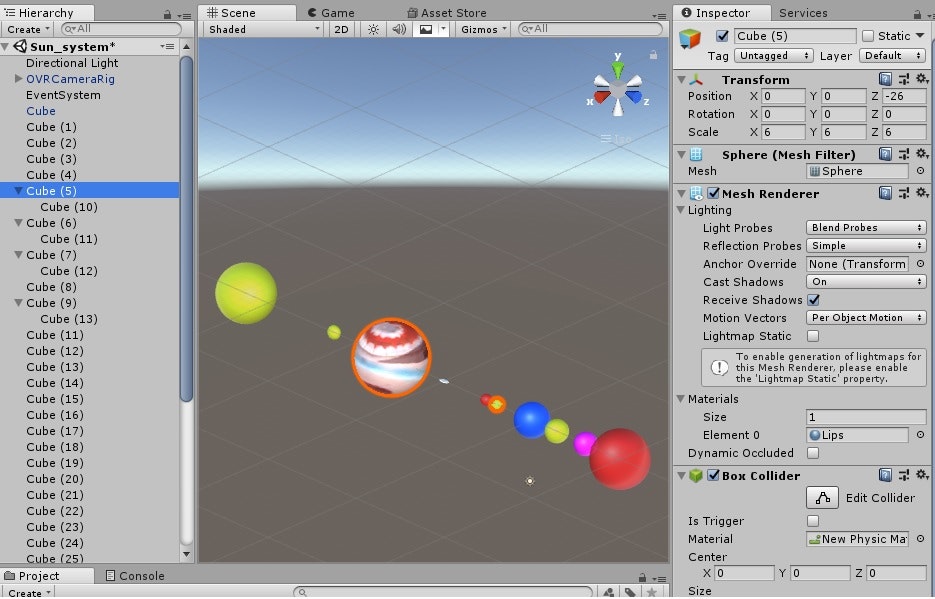
Task: Click the scene effects image icon
Action: (x=426, y=29)
